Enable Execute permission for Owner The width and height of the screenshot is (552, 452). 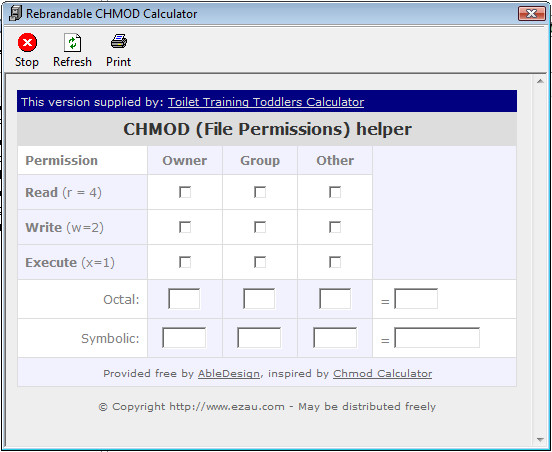185,262
